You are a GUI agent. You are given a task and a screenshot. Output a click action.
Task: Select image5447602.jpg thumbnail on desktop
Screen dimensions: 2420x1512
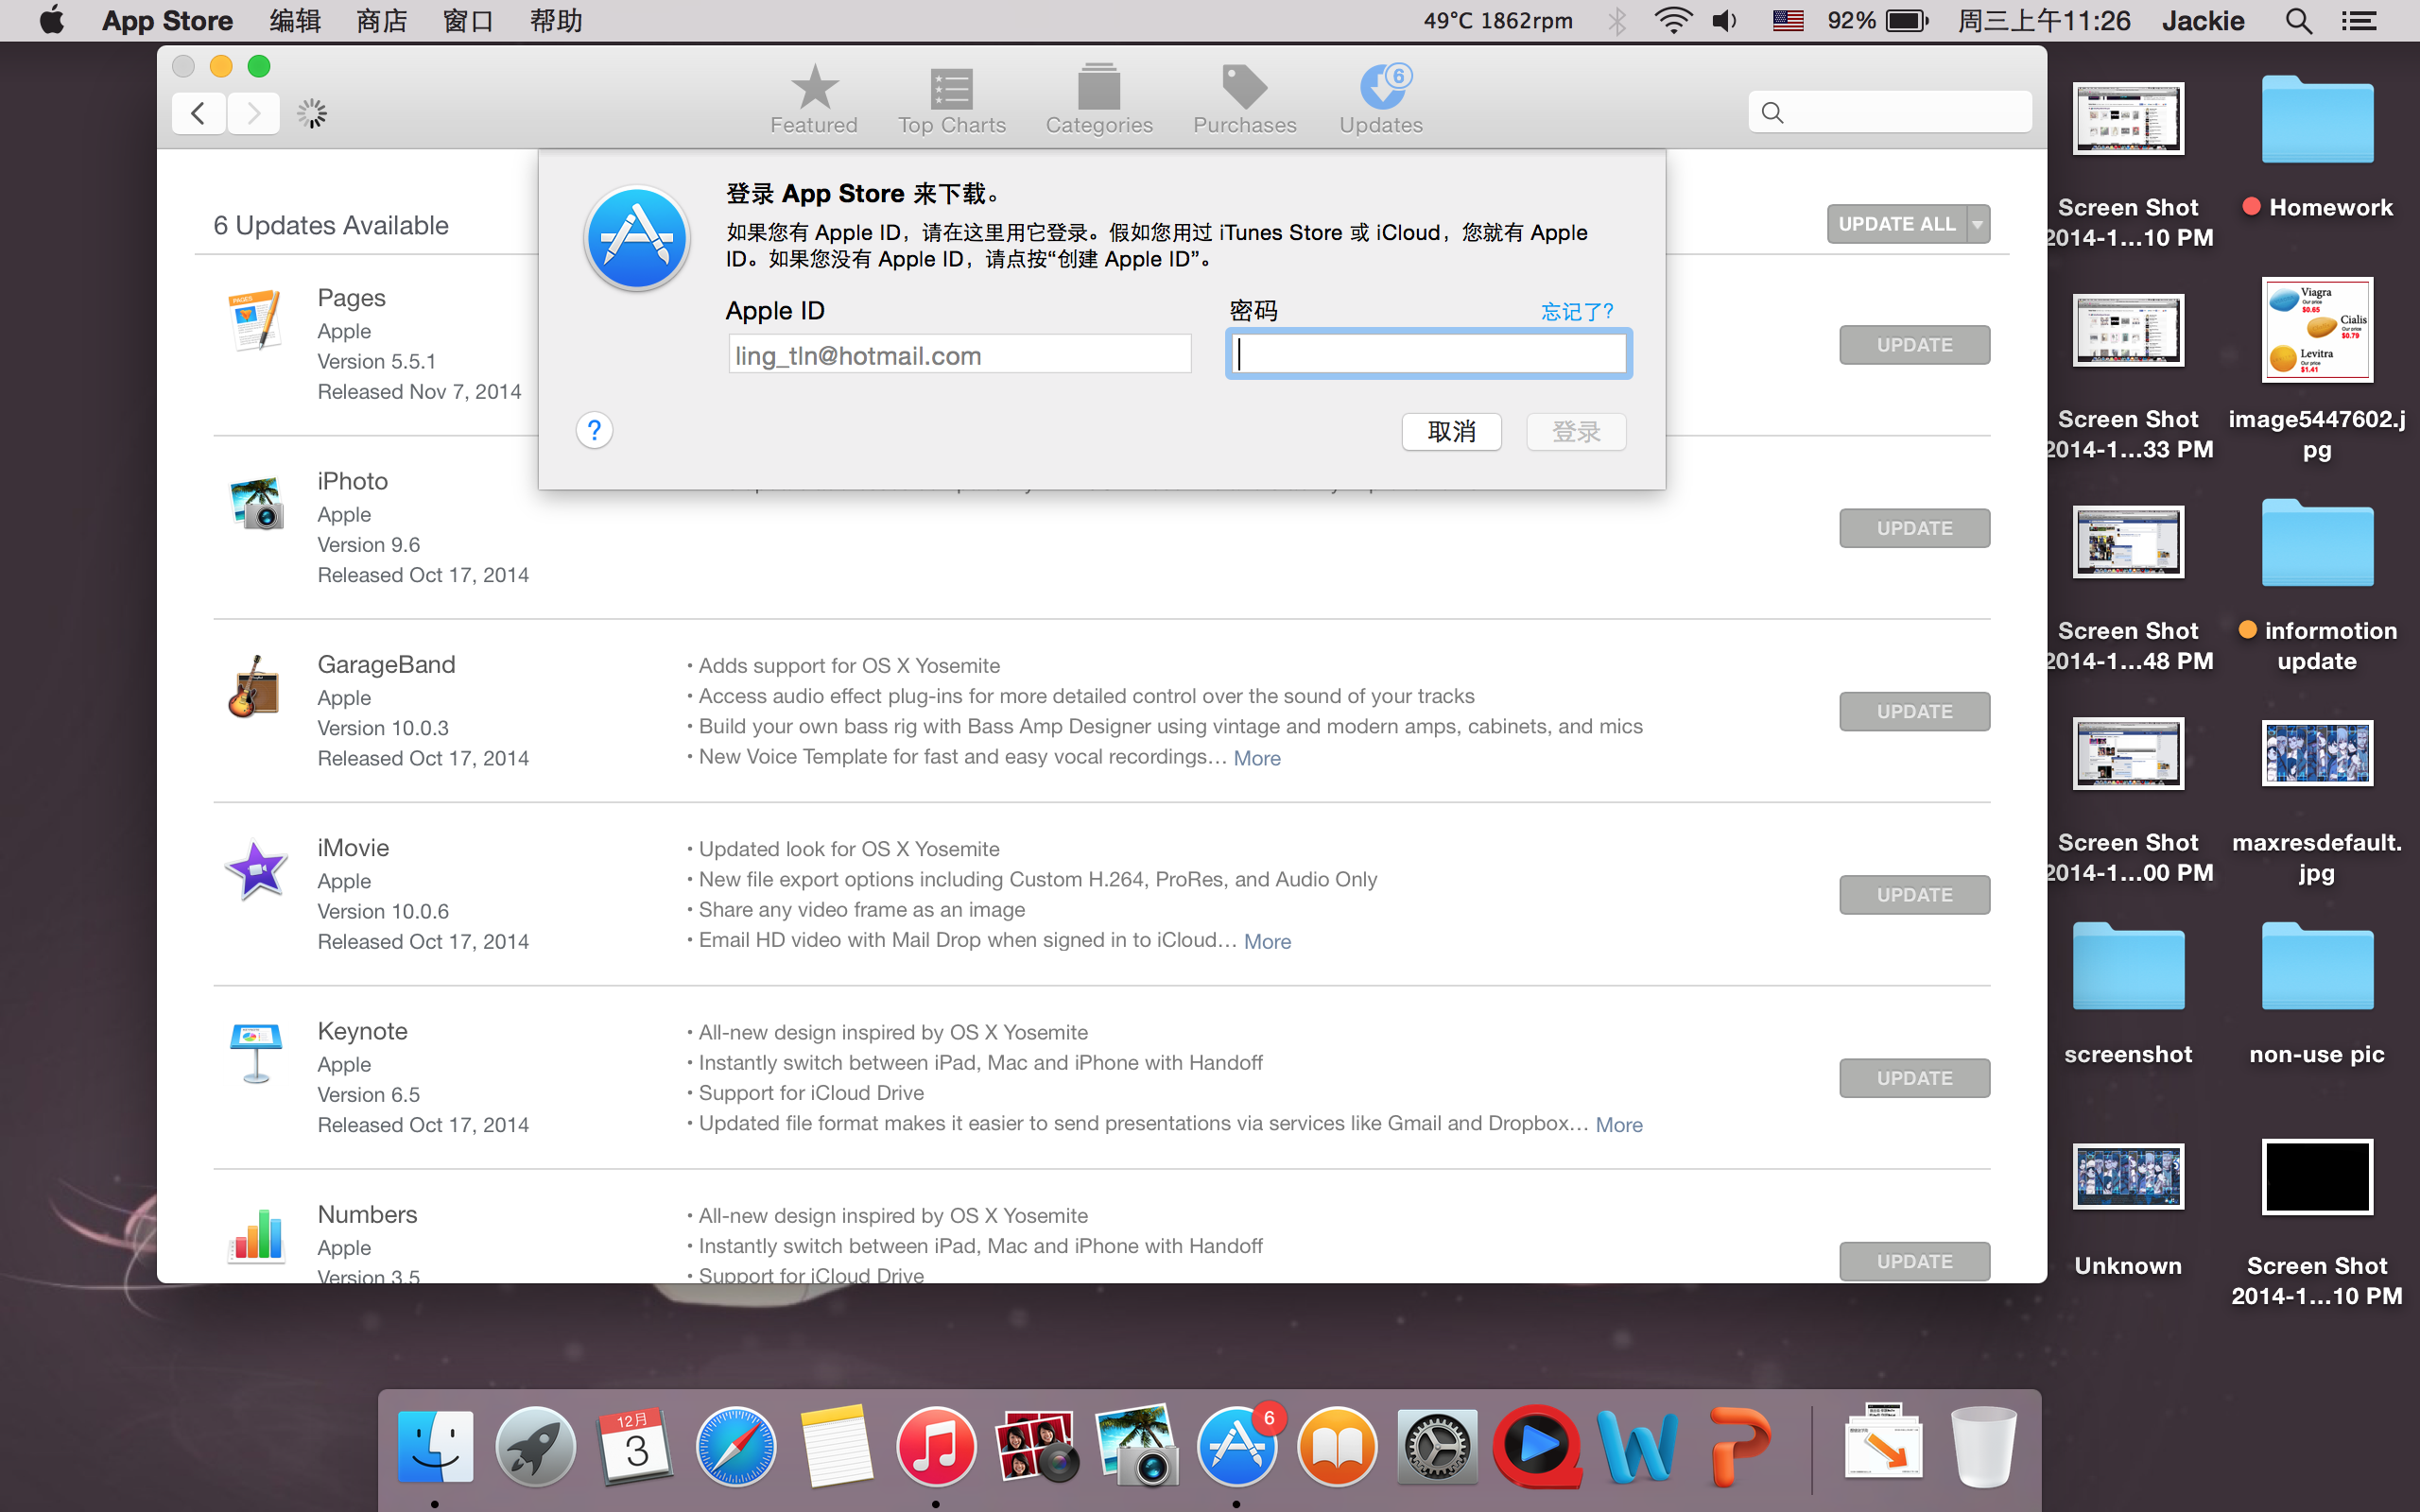point(2317,330)
